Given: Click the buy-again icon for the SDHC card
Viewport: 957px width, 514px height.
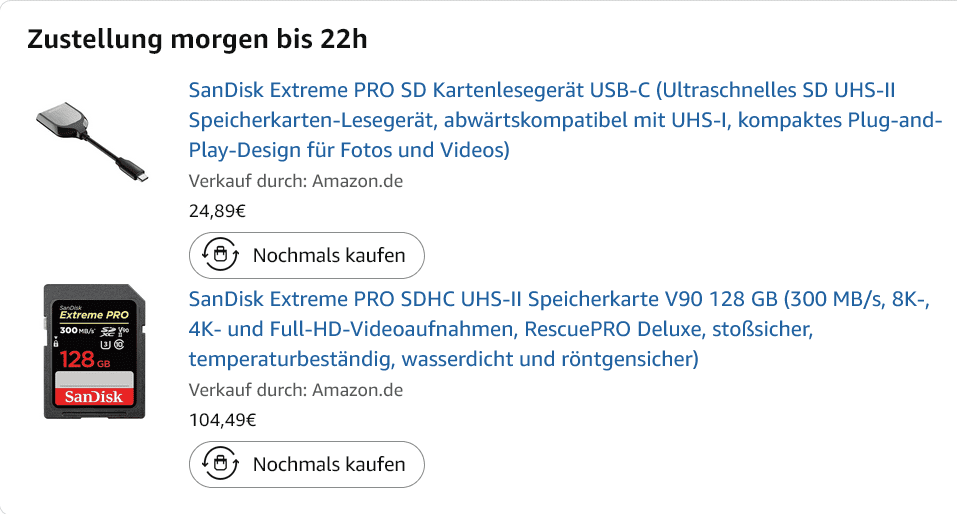Looking at the screenshot, I should click(x=220, y=464).
